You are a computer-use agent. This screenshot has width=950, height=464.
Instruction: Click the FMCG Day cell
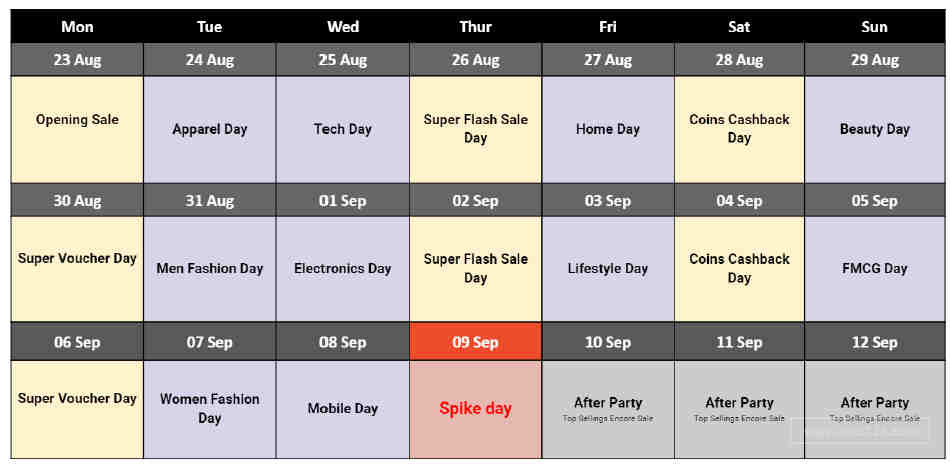click(874, 269)
